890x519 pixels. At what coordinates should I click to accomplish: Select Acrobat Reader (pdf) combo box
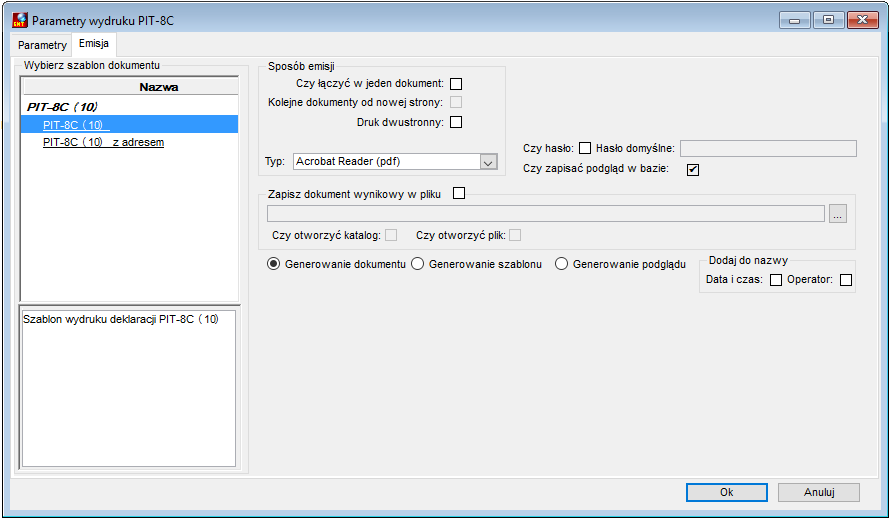coord(395,162)
